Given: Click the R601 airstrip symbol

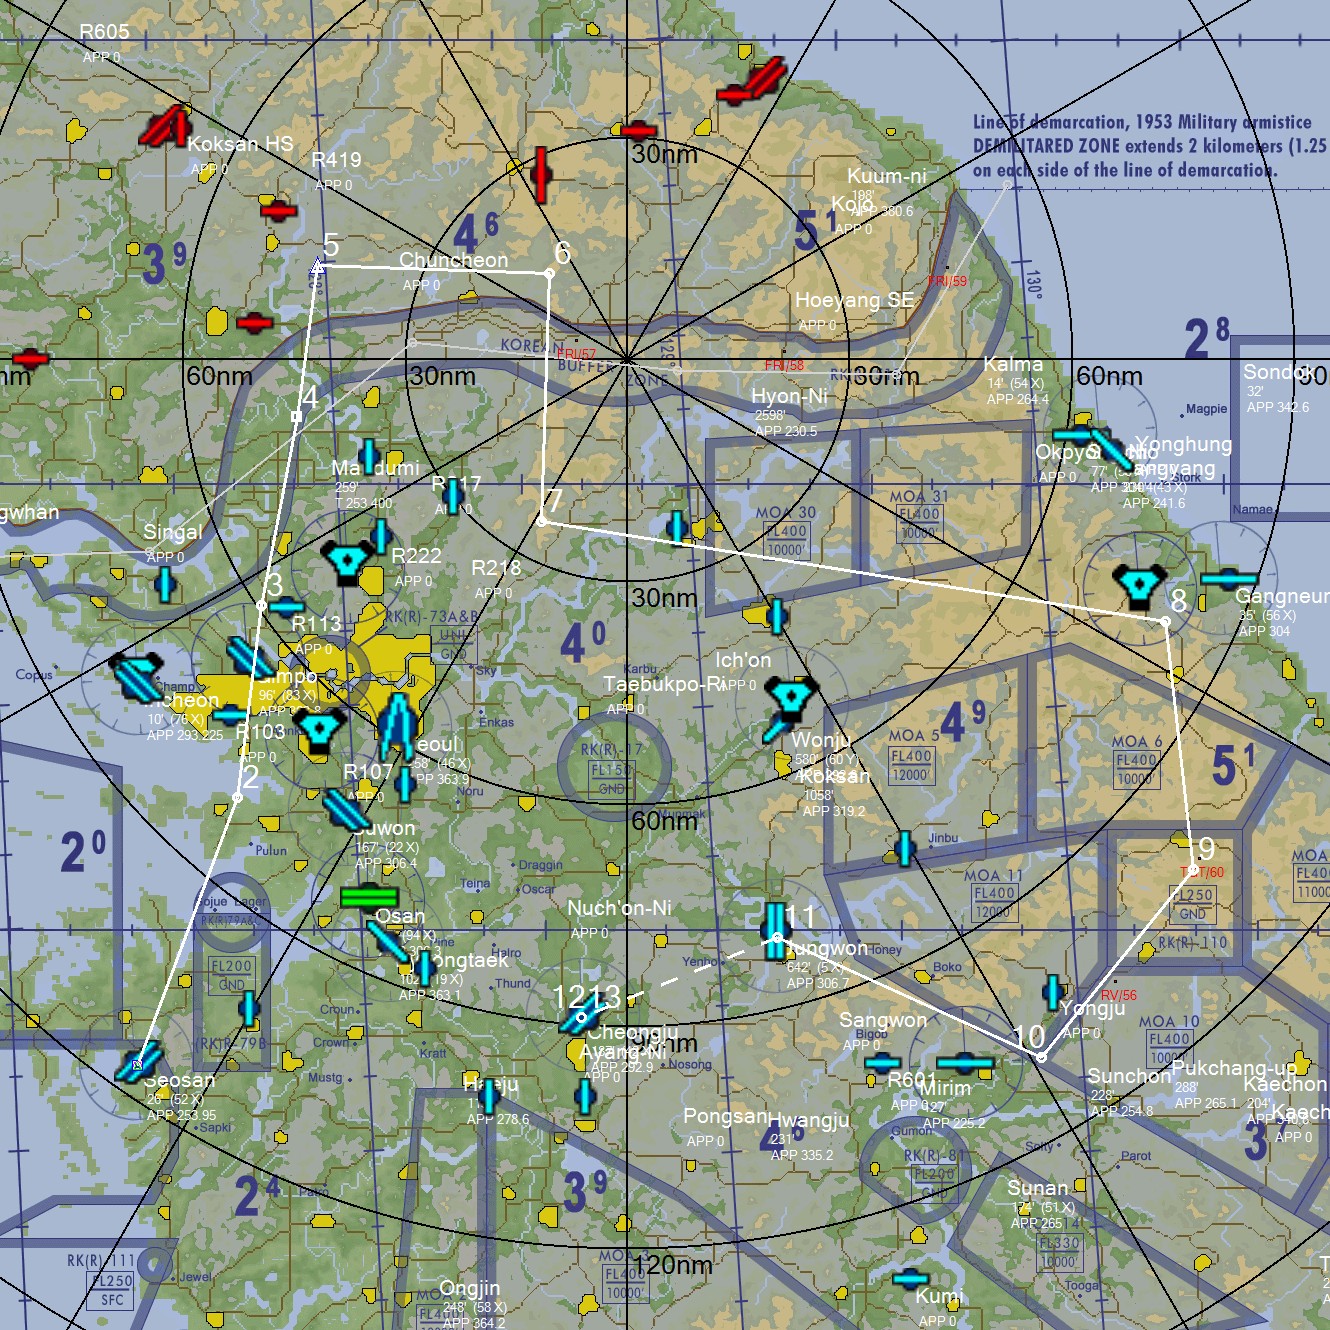Looking at the screenshot, I should coord(882,1063).
